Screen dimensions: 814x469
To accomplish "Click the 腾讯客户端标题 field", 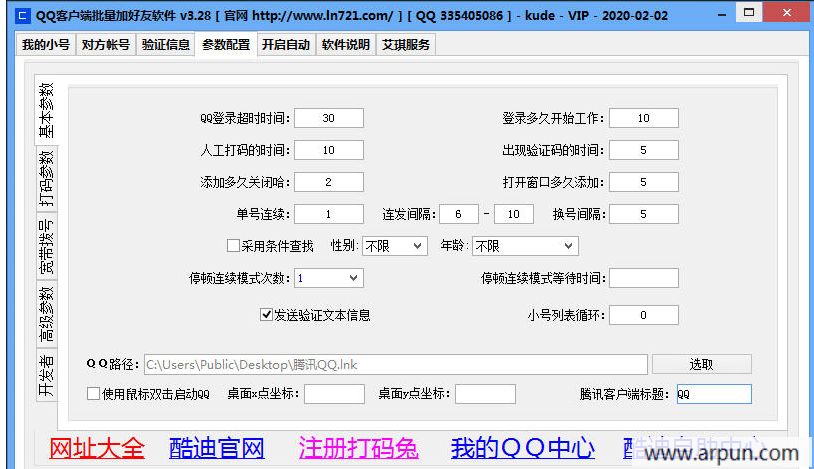I will [714, 394].
